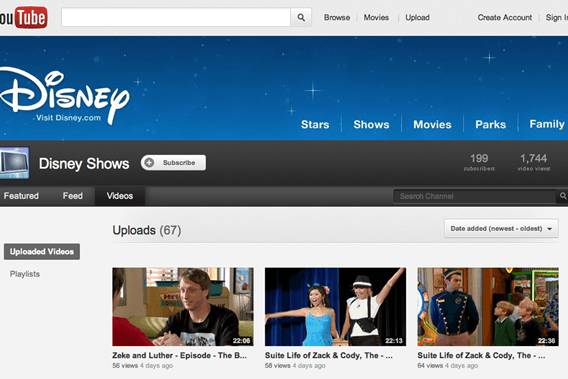This screenshot has width=568, height=379.
Task: Click the Disney logo banner
Action: pos(64,96)
